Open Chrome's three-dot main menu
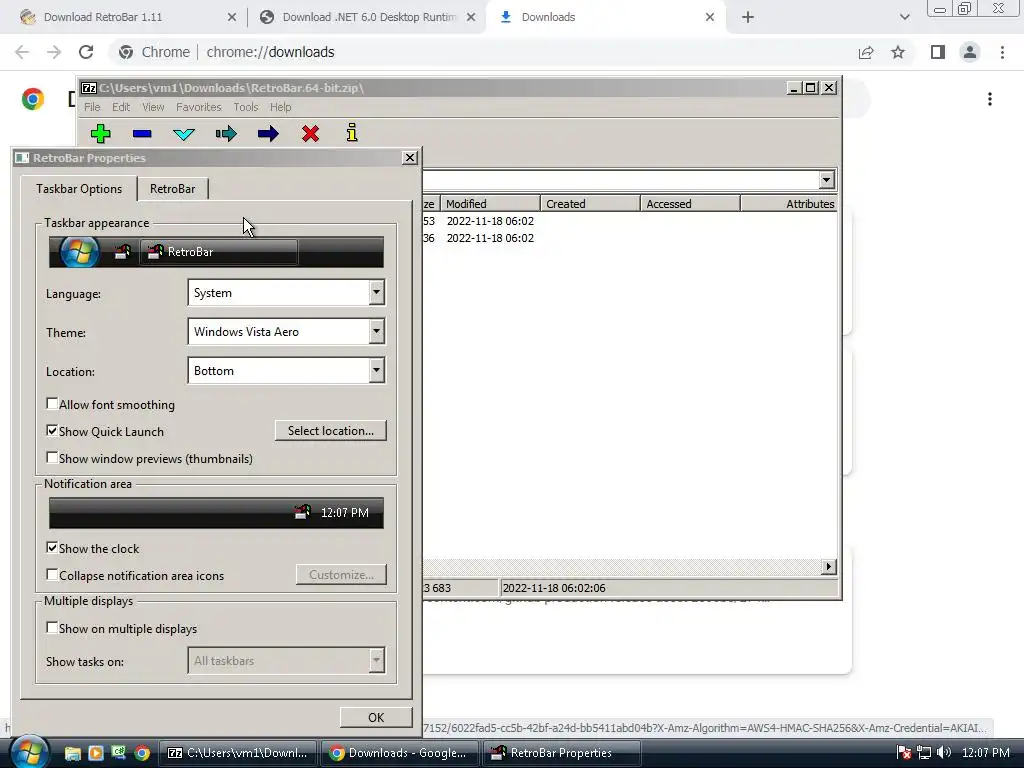Image resolution: width=1024 pixels, height=768 pixels. 1002,52
